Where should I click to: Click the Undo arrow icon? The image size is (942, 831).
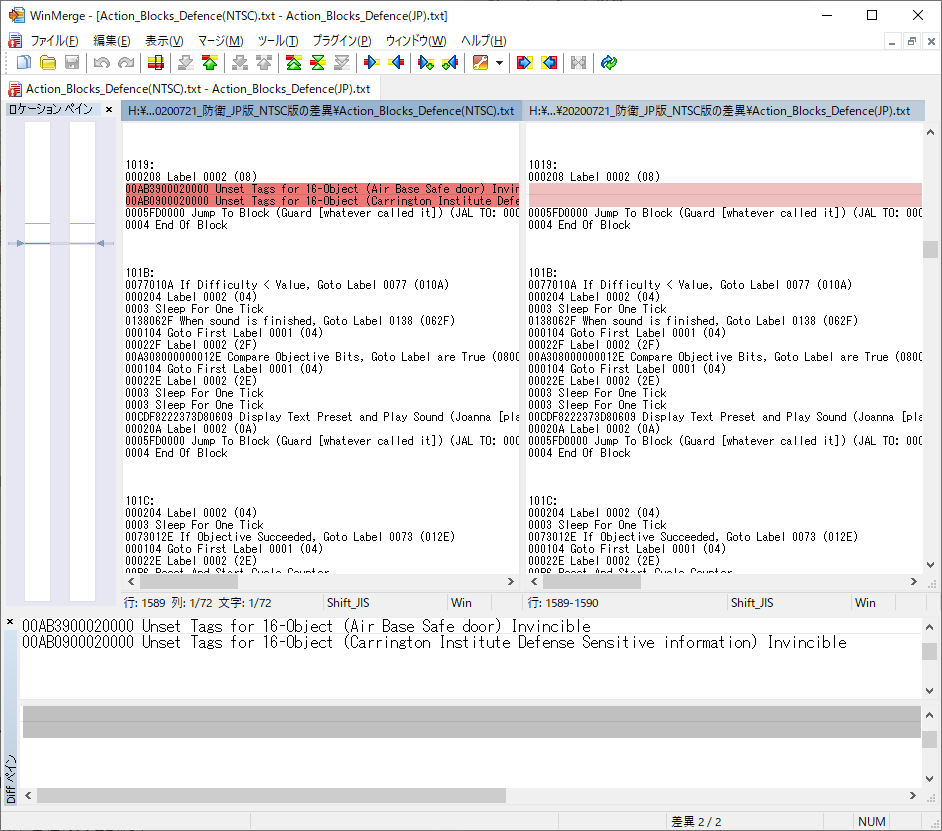pyautogui.click(x=102, y=63)
